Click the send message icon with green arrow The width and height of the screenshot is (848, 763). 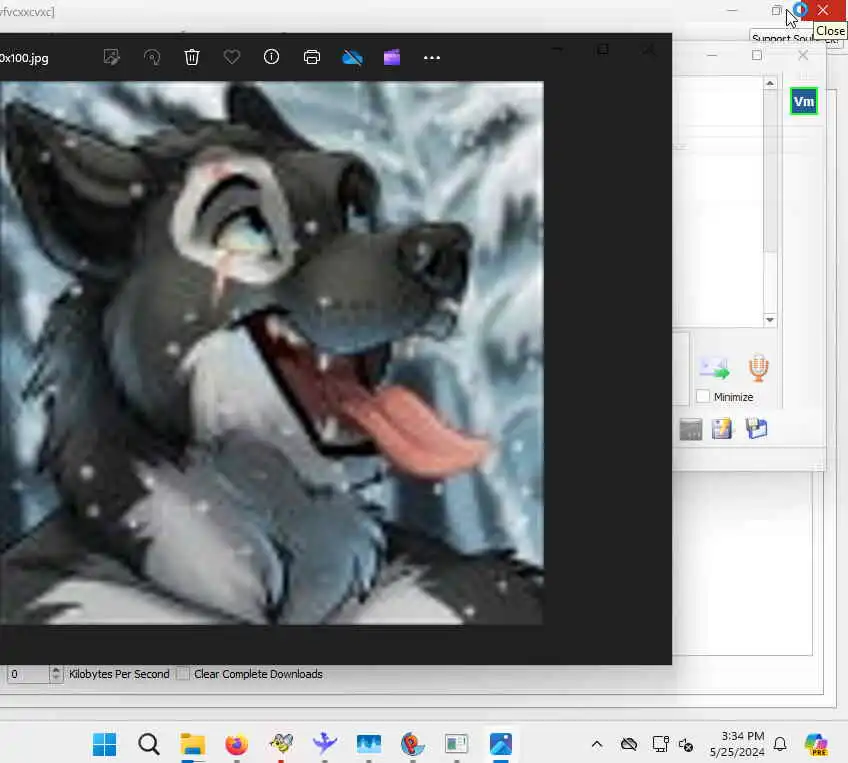click(714, 368)
